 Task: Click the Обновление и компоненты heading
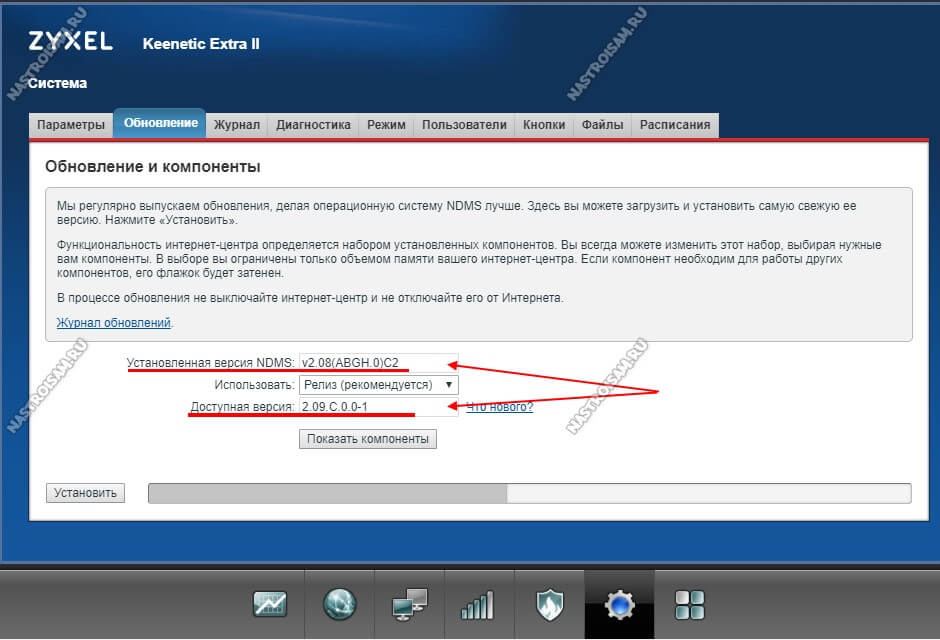(153, 167)
